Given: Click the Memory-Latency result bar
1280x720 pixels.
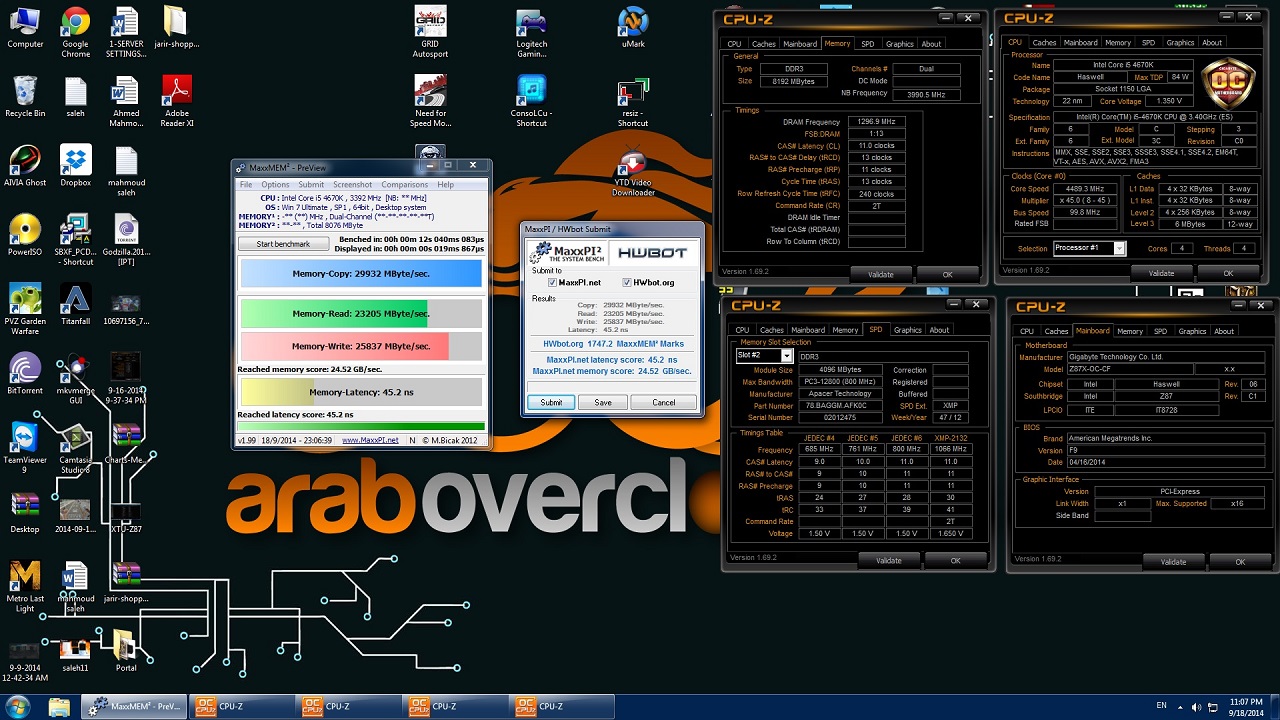Looking at the screenshot, I should click(x=361, y=392).
